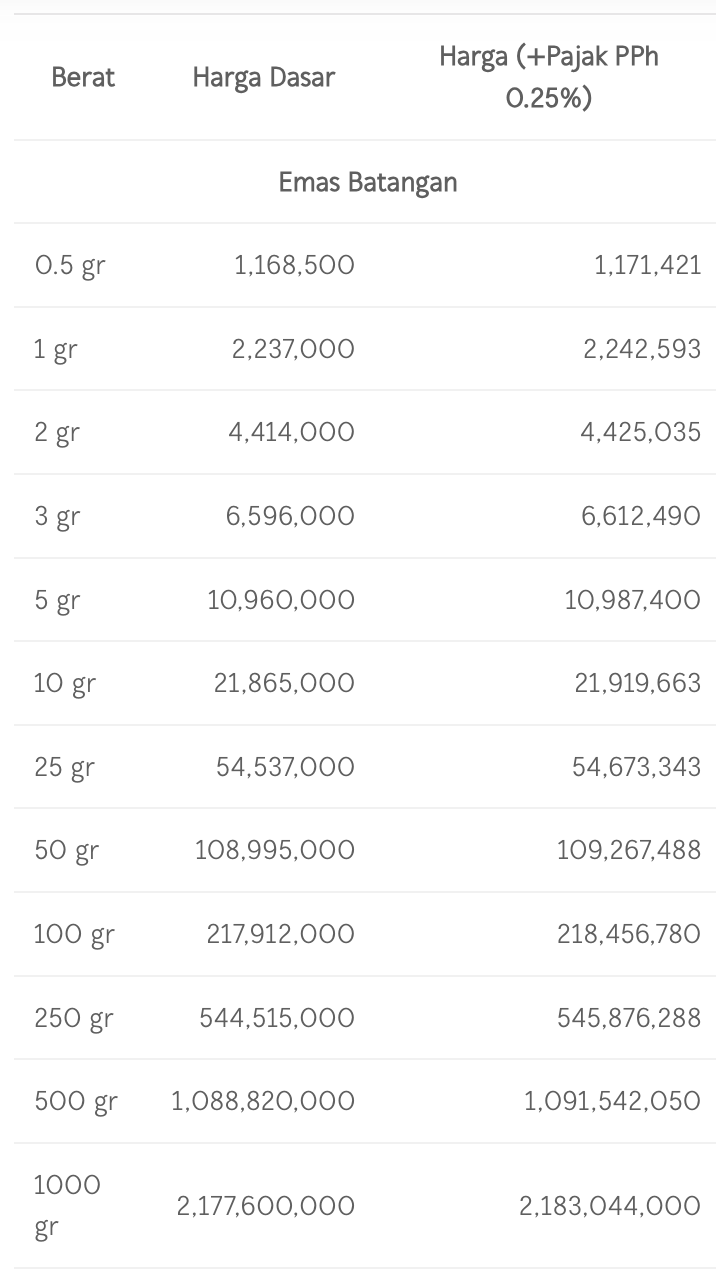Click the 10 gr weight cell
The image size is (716, 1270).
pos(65,683)
